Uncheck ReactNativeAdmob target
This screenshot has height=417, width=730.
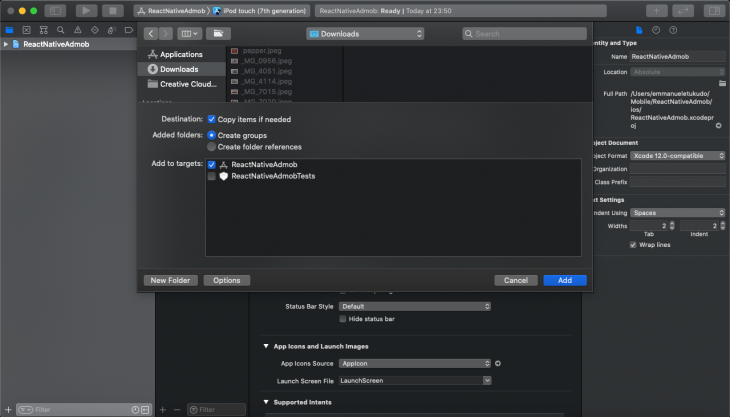[211, 165]
